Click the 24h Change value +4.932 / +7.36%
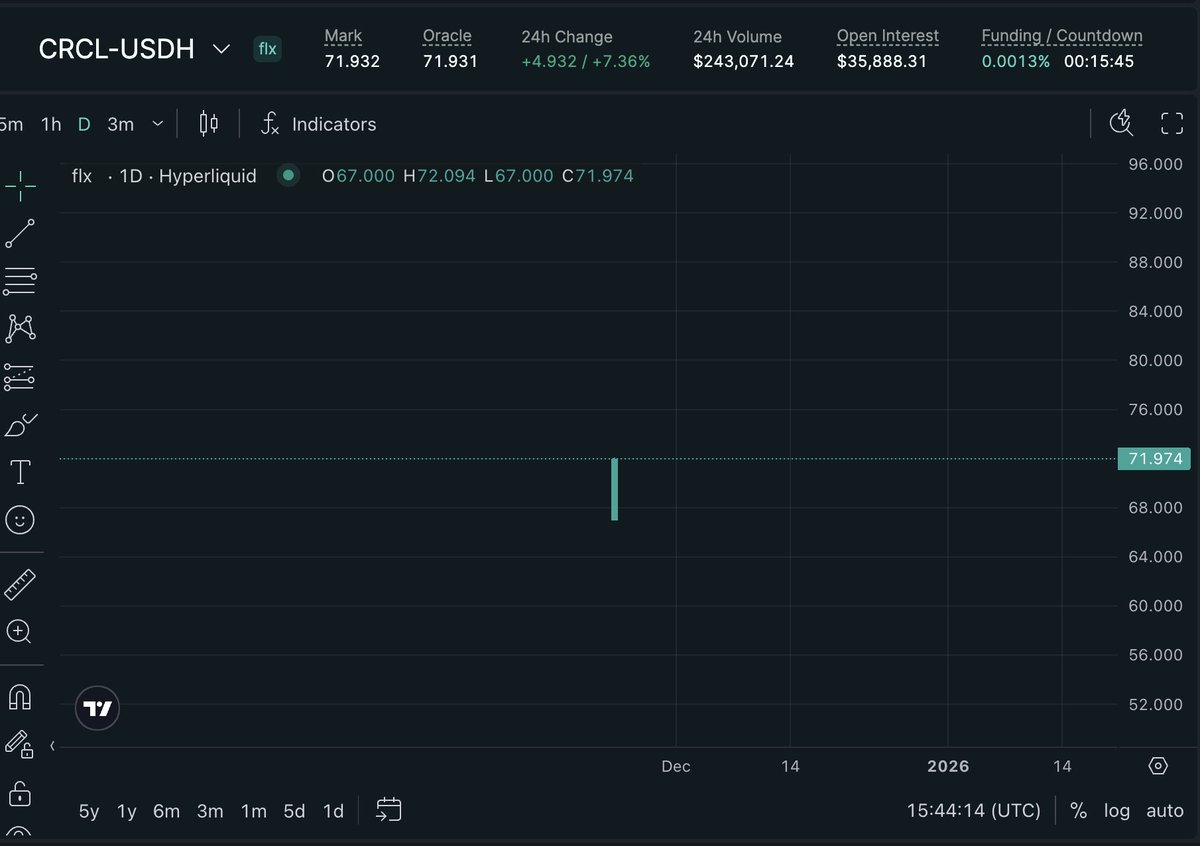 (586, 61)
